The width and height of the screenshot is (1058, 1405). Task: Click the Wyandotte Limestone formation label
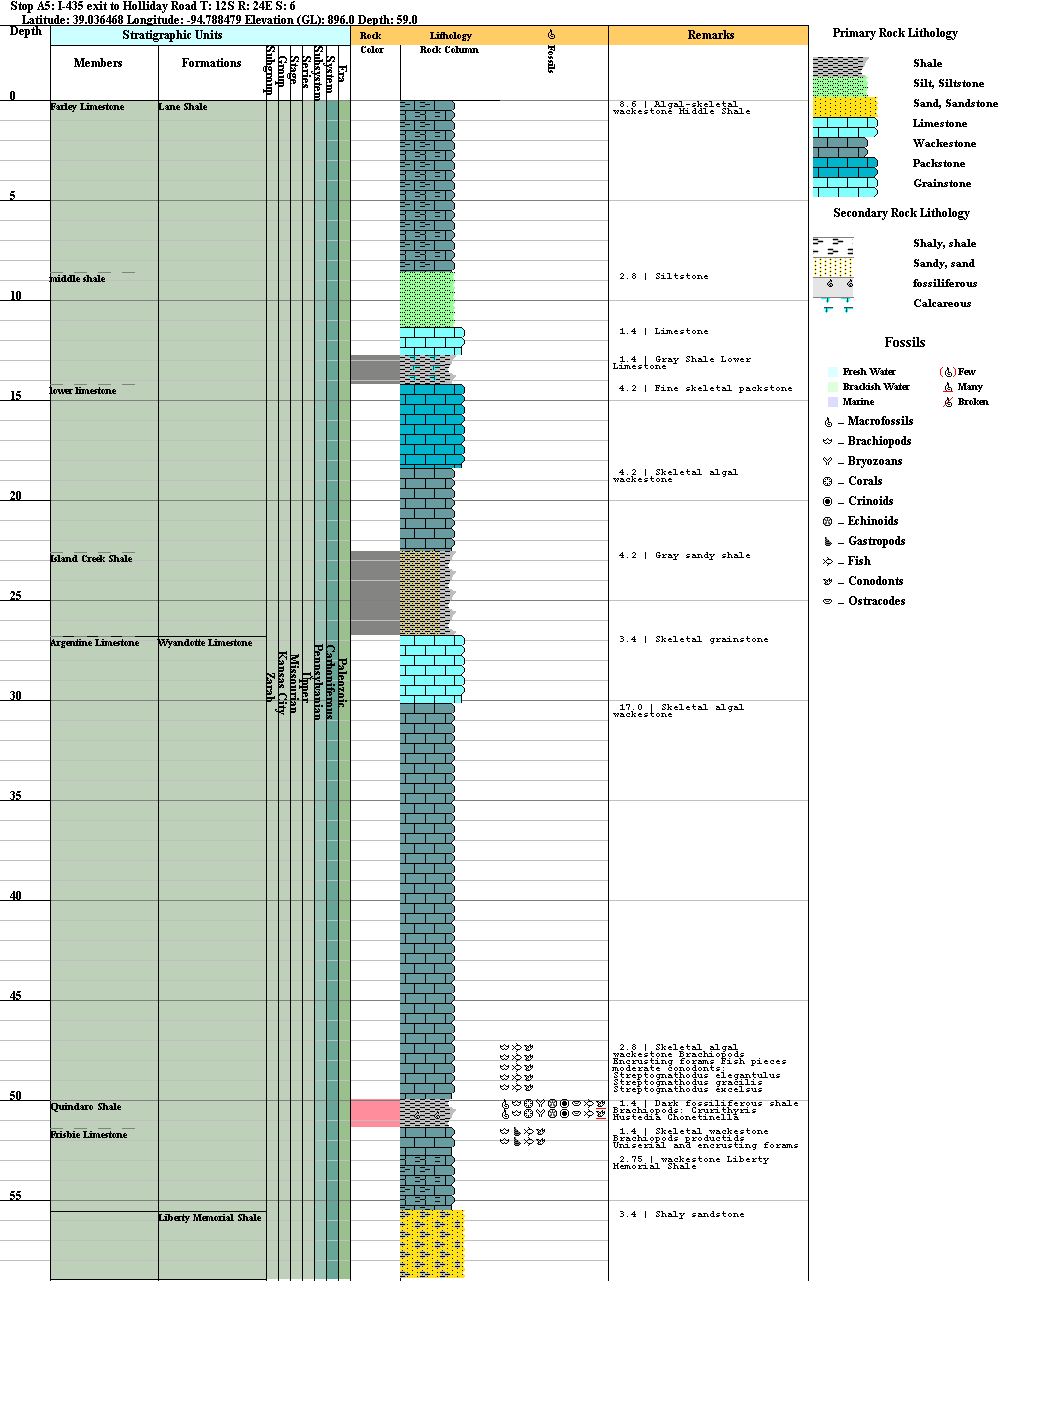point(206,643)
